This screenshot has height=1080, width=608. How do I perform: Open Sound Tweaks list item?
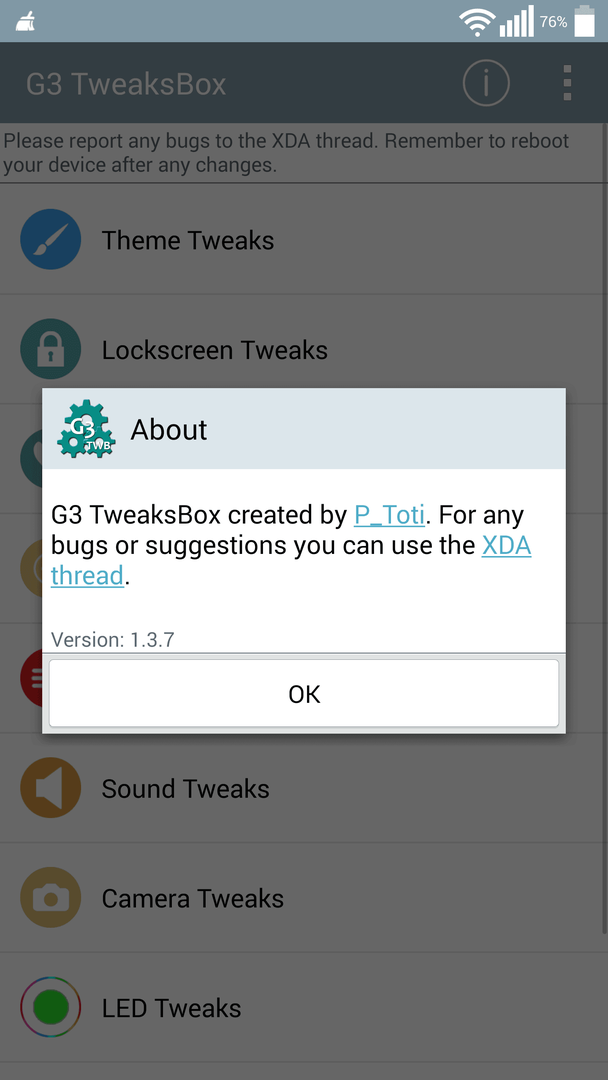[304, 788]
